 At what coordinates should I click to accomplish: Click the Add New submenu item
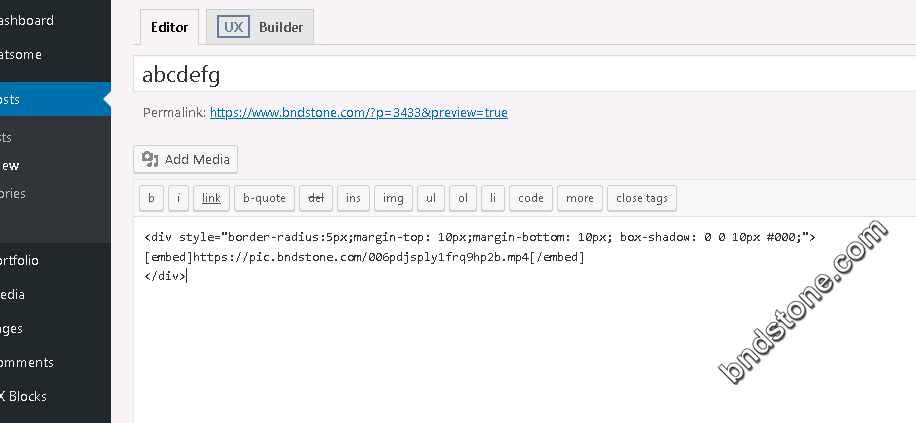pos(10,165)
